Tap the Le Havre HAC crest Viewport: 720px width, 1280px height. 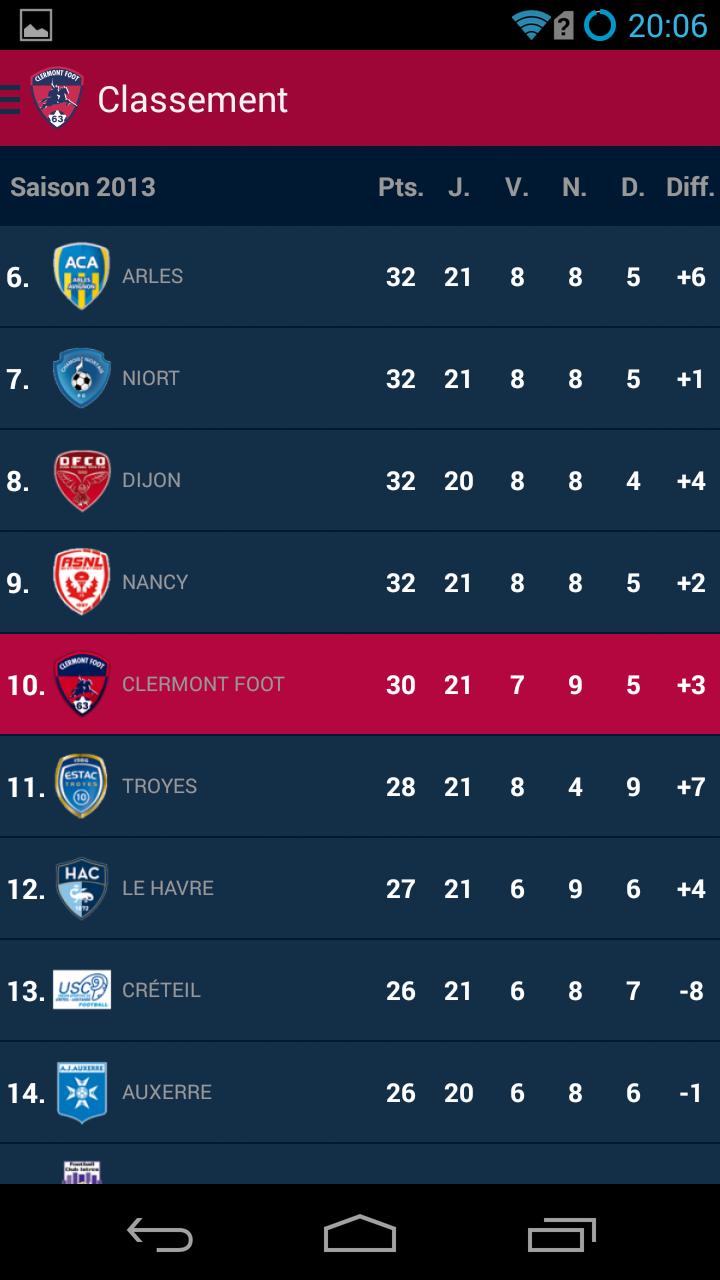(x=82, y=888)
